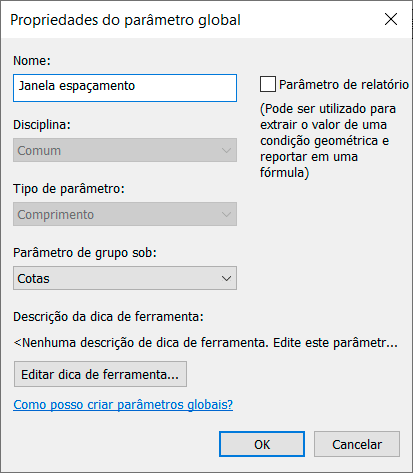Close the dialog with the X icon
Image resolution: width=413 pixels, height=473 pixels.
point(391,19)
